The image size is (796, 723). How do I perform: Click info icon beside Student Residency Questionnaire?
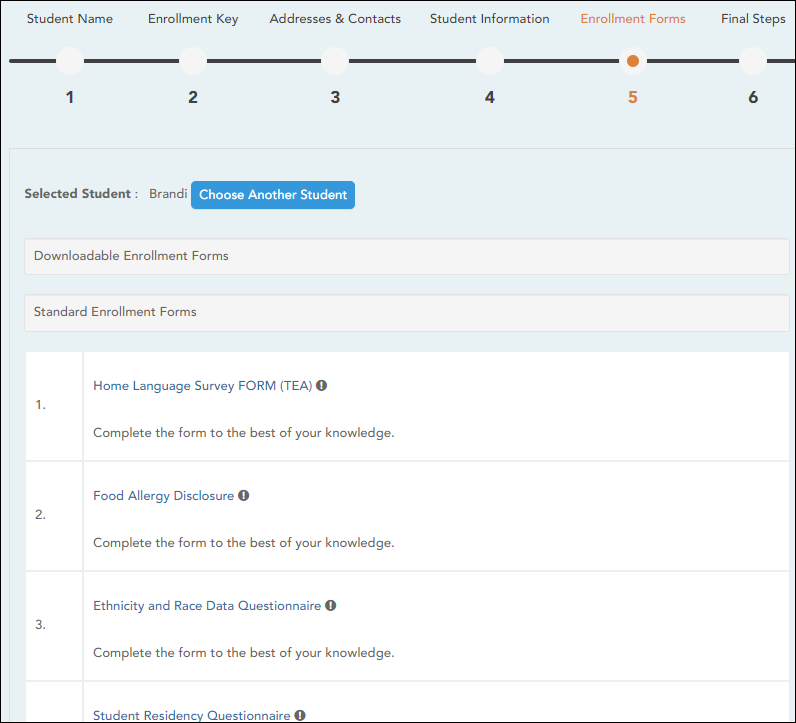[300, 715]
